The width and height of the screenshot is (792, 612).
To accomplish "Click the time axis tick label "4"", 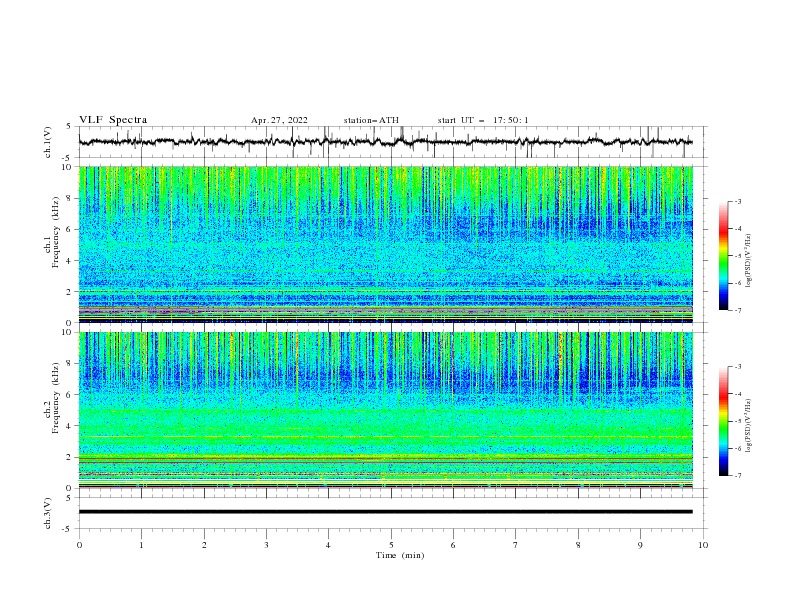I will coord(328,545).
